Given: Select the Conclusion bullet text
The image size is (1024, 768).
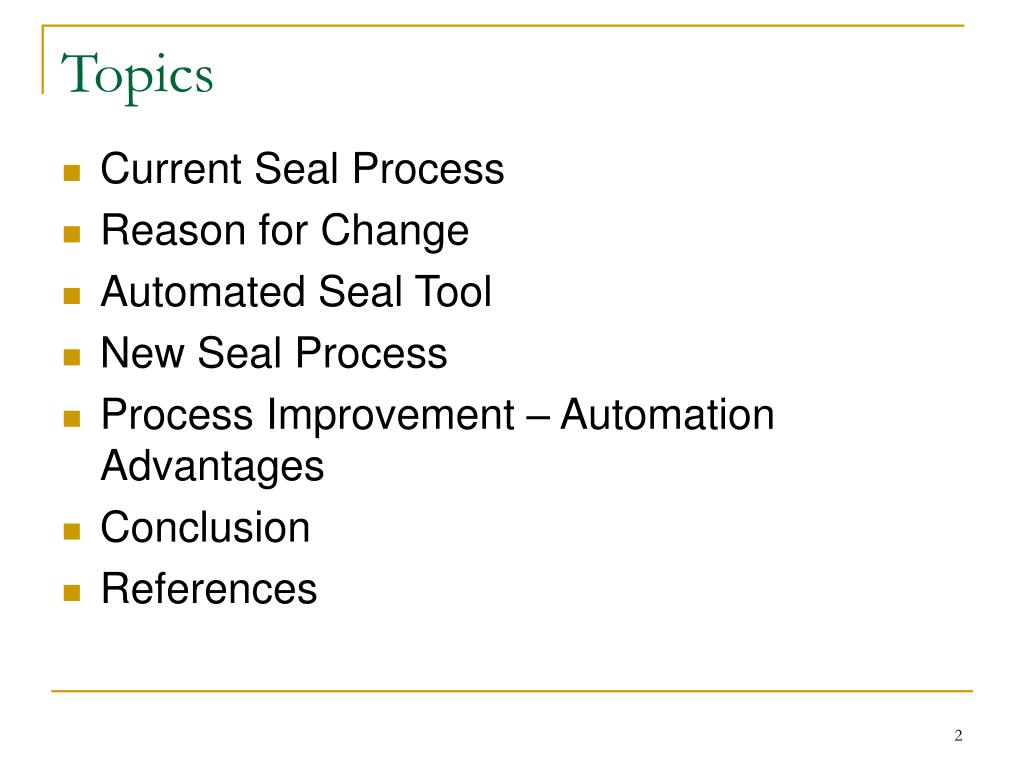Looking at the screenshot, I should coord(205,528).
